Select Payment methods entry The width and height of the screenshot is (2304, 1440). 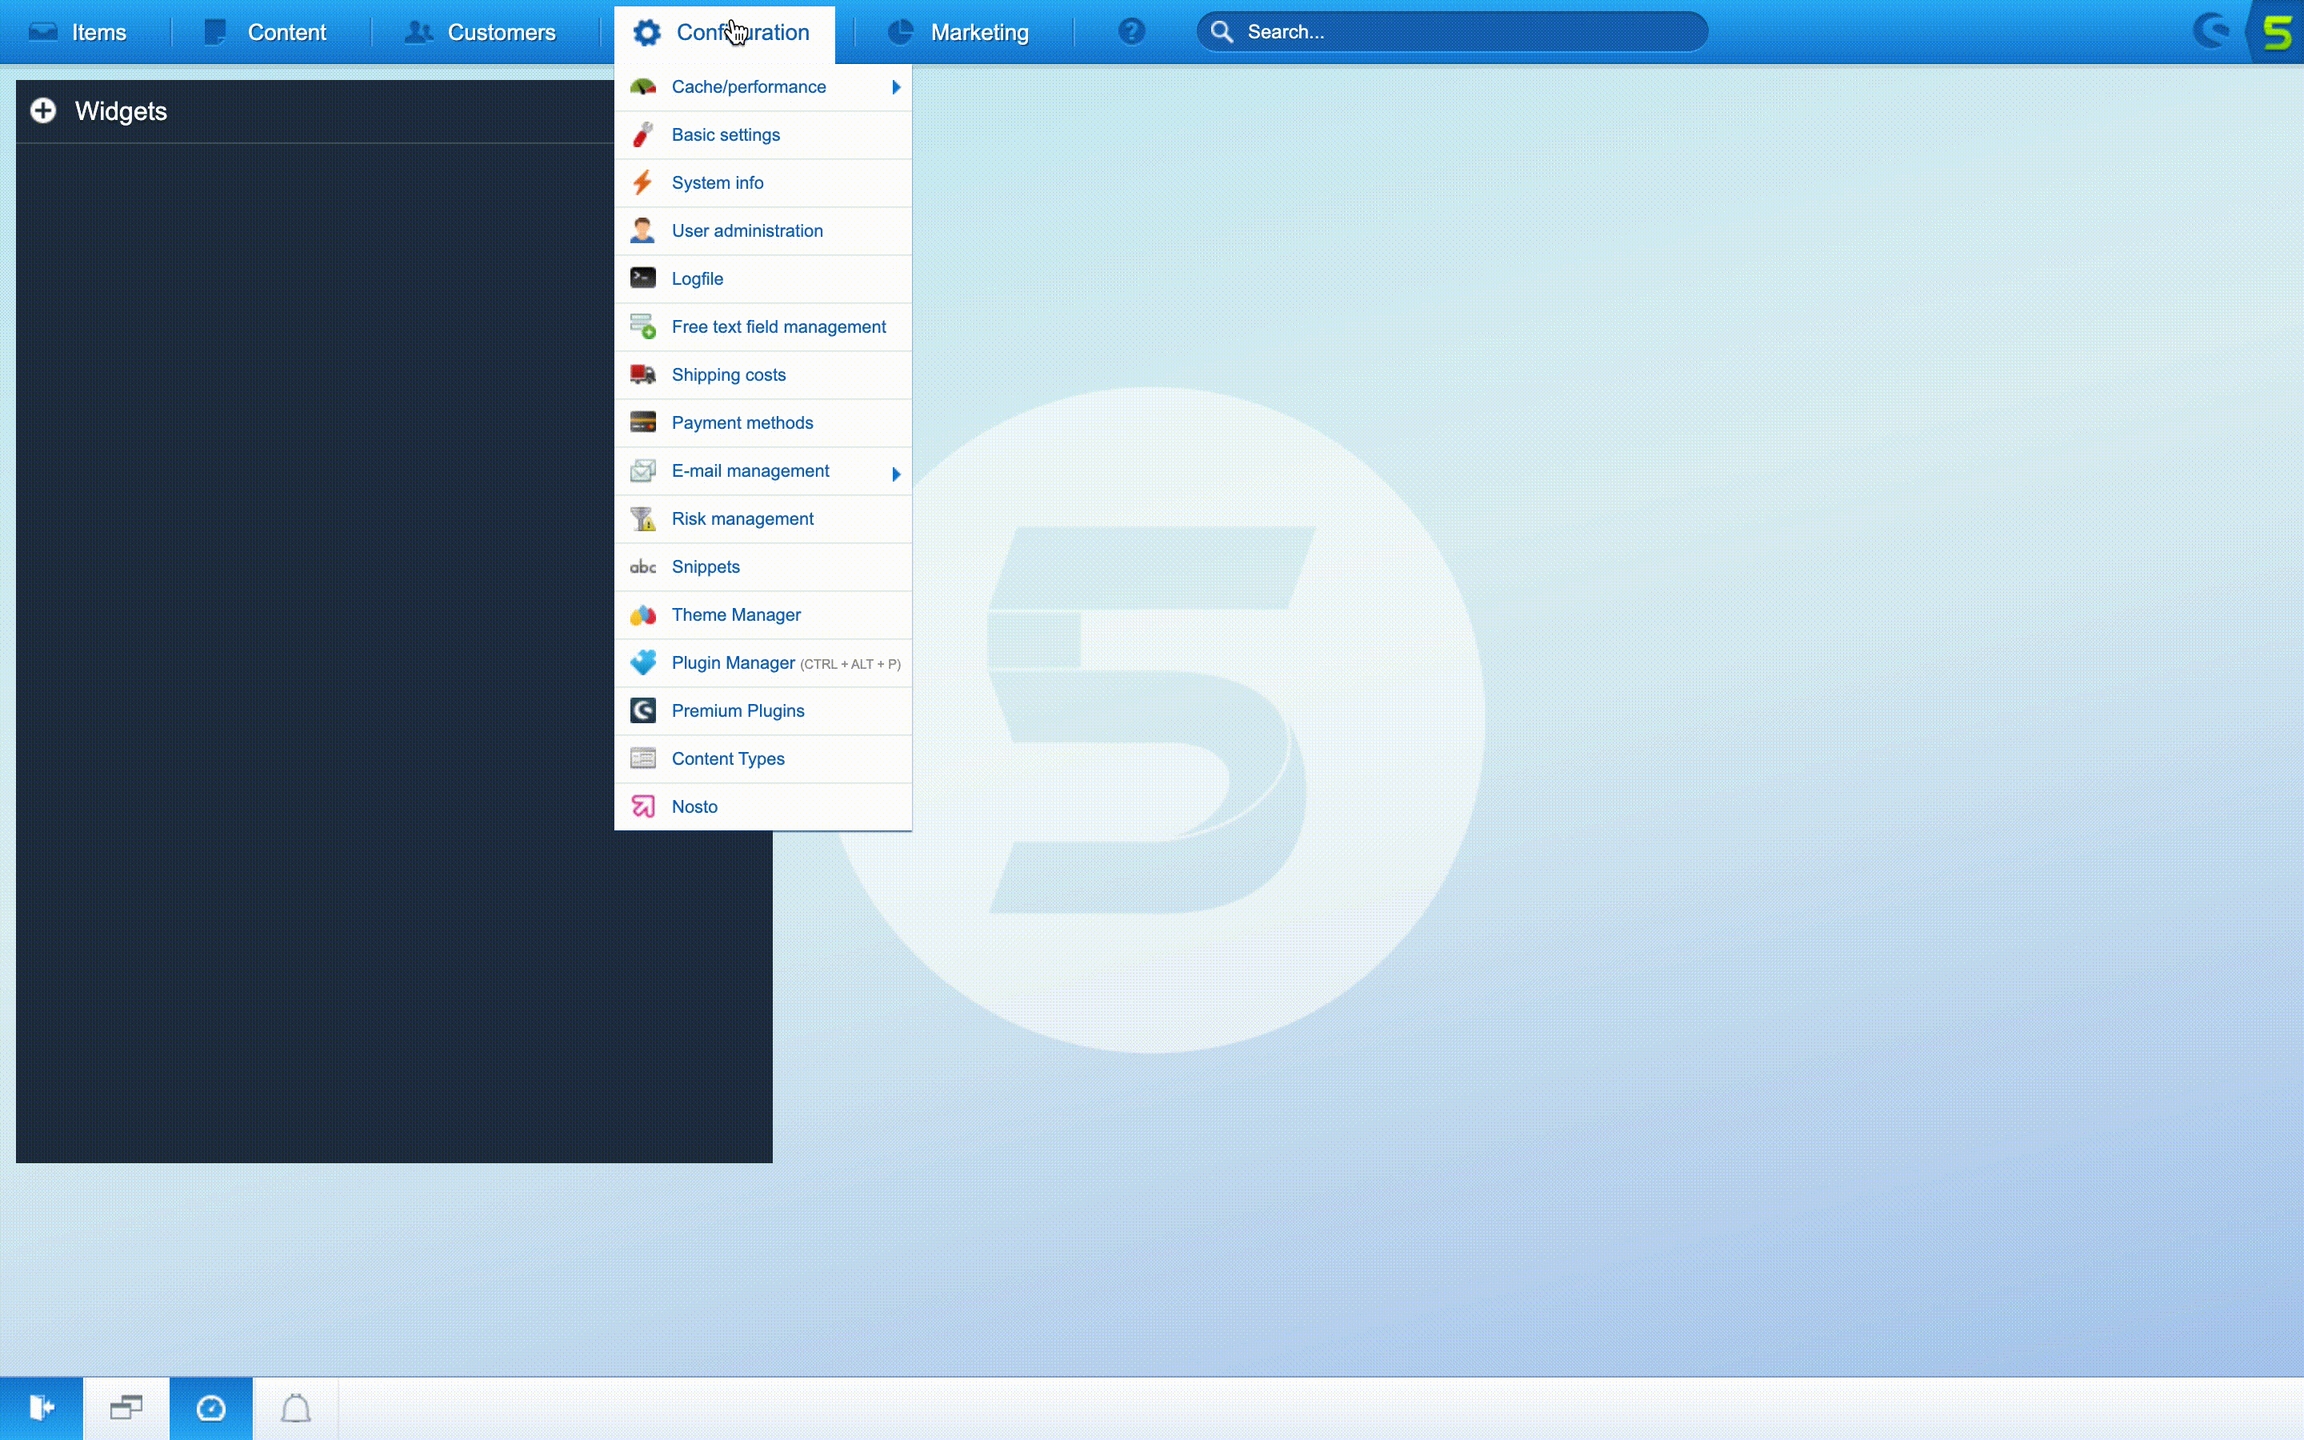[x=742, y=423]
